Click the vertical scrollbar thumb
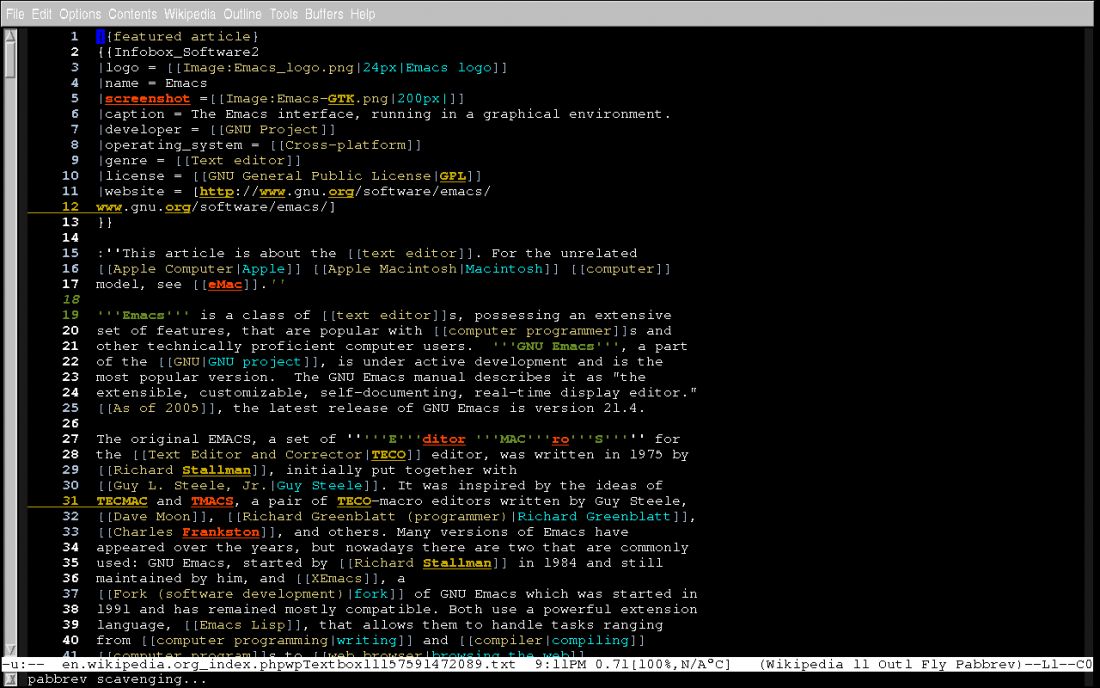The width and height of the screenshot is (1100, 688). pos(10,59)
